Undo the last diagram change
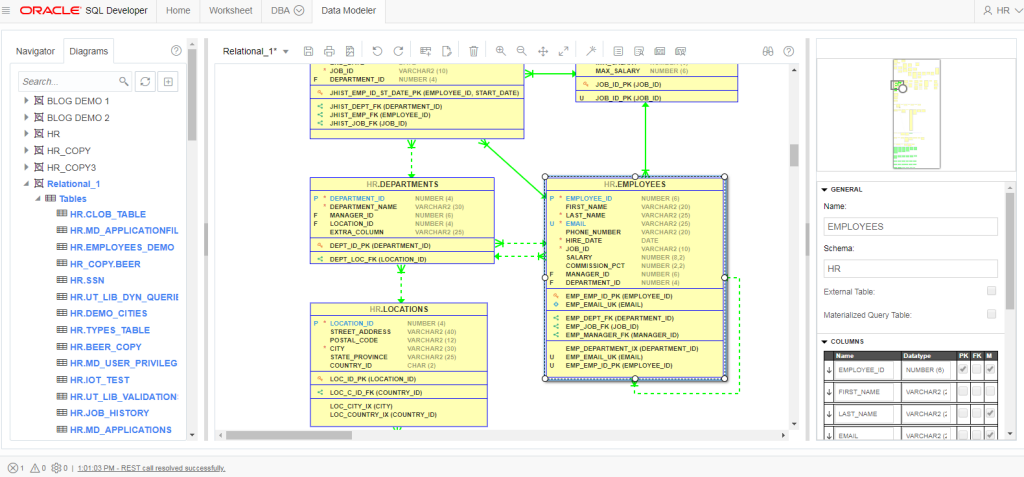 [377, 51]
